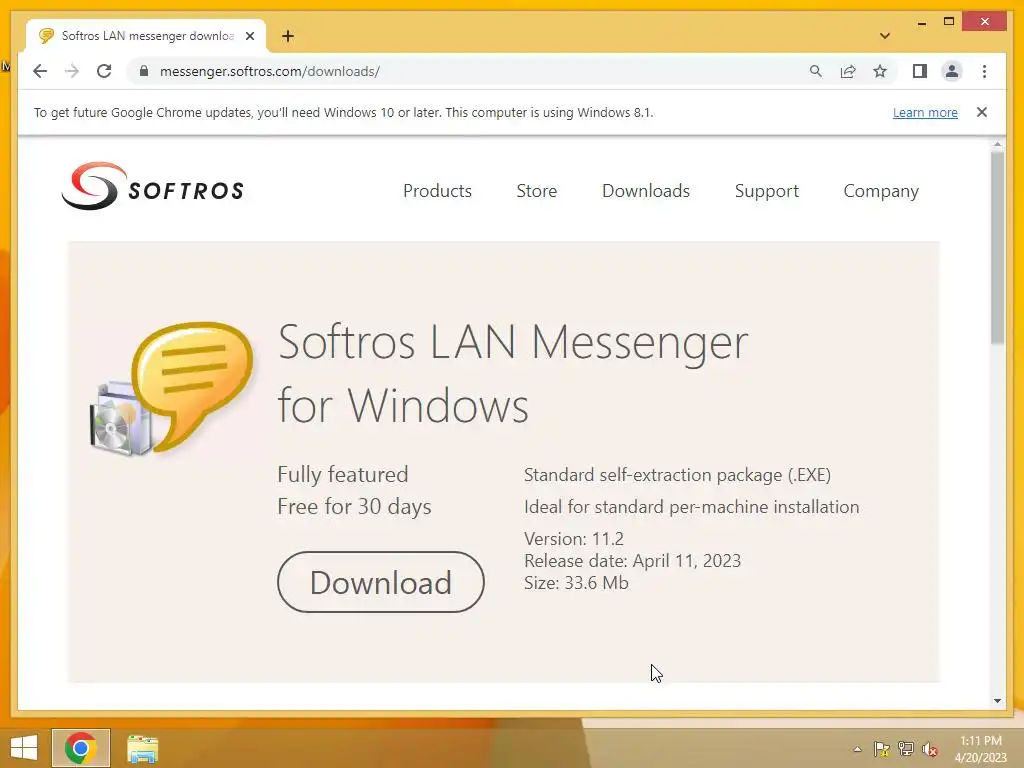Click the 'Softros LAN Messenger' heading
Viewport: 1024px width, 768px height.
click(513, 342)
